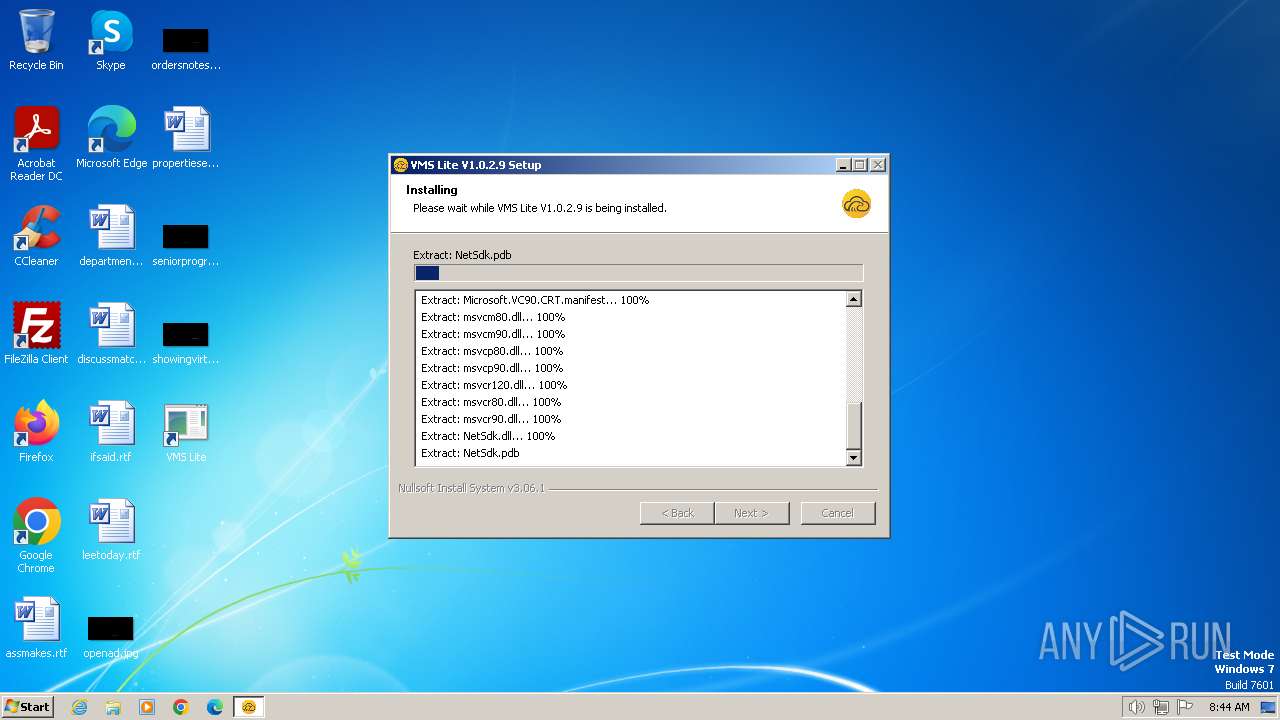Open Windows Explorer folder in taskbar

tap(113, 707)
